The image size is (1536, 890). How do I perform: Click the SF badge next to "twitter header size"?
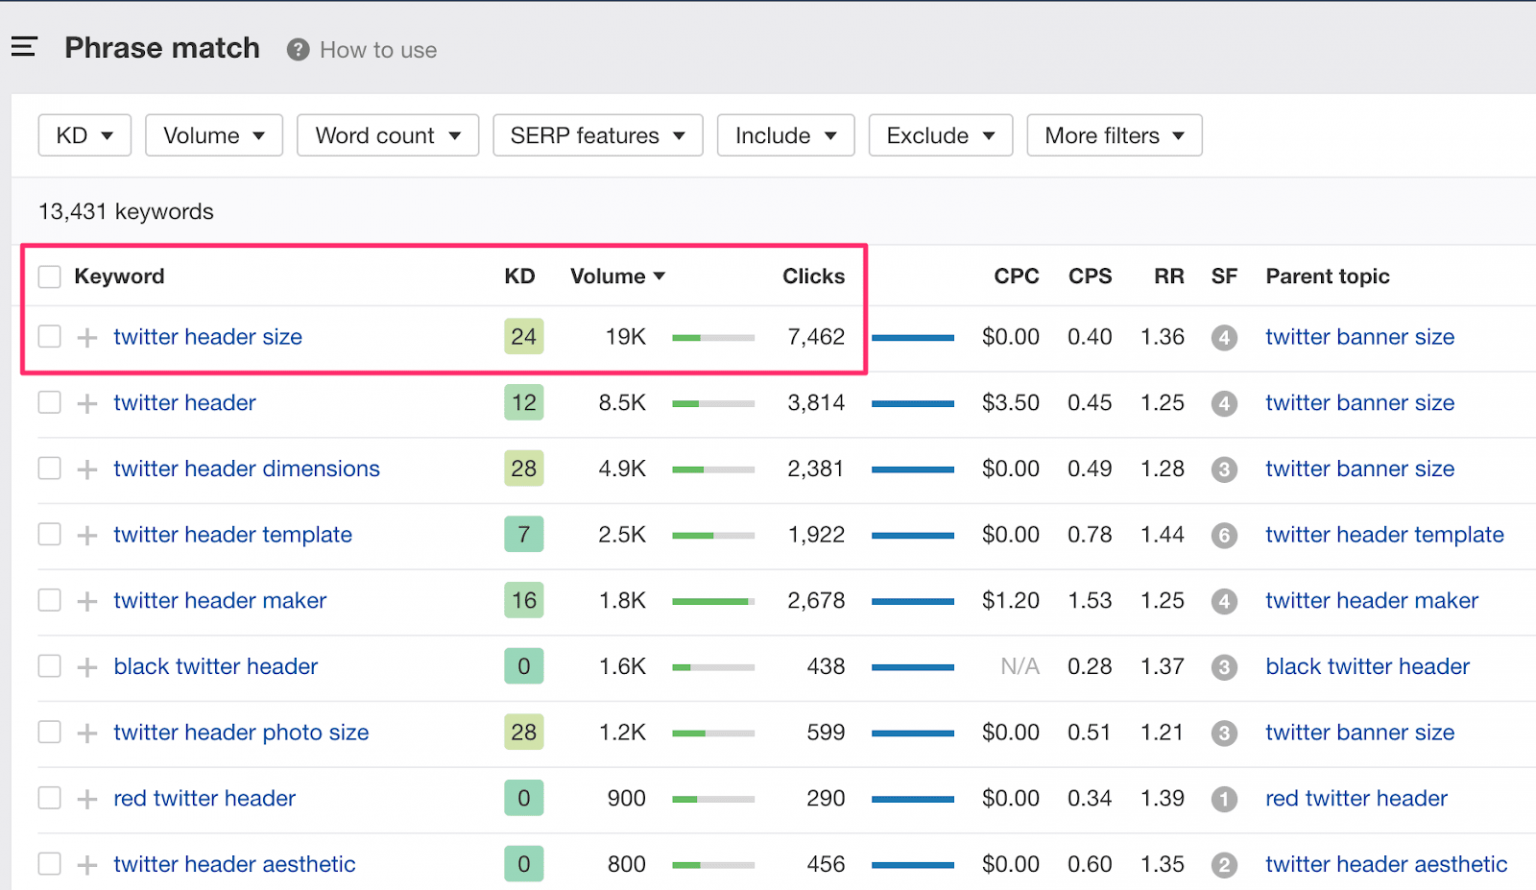pos(1224,338)
